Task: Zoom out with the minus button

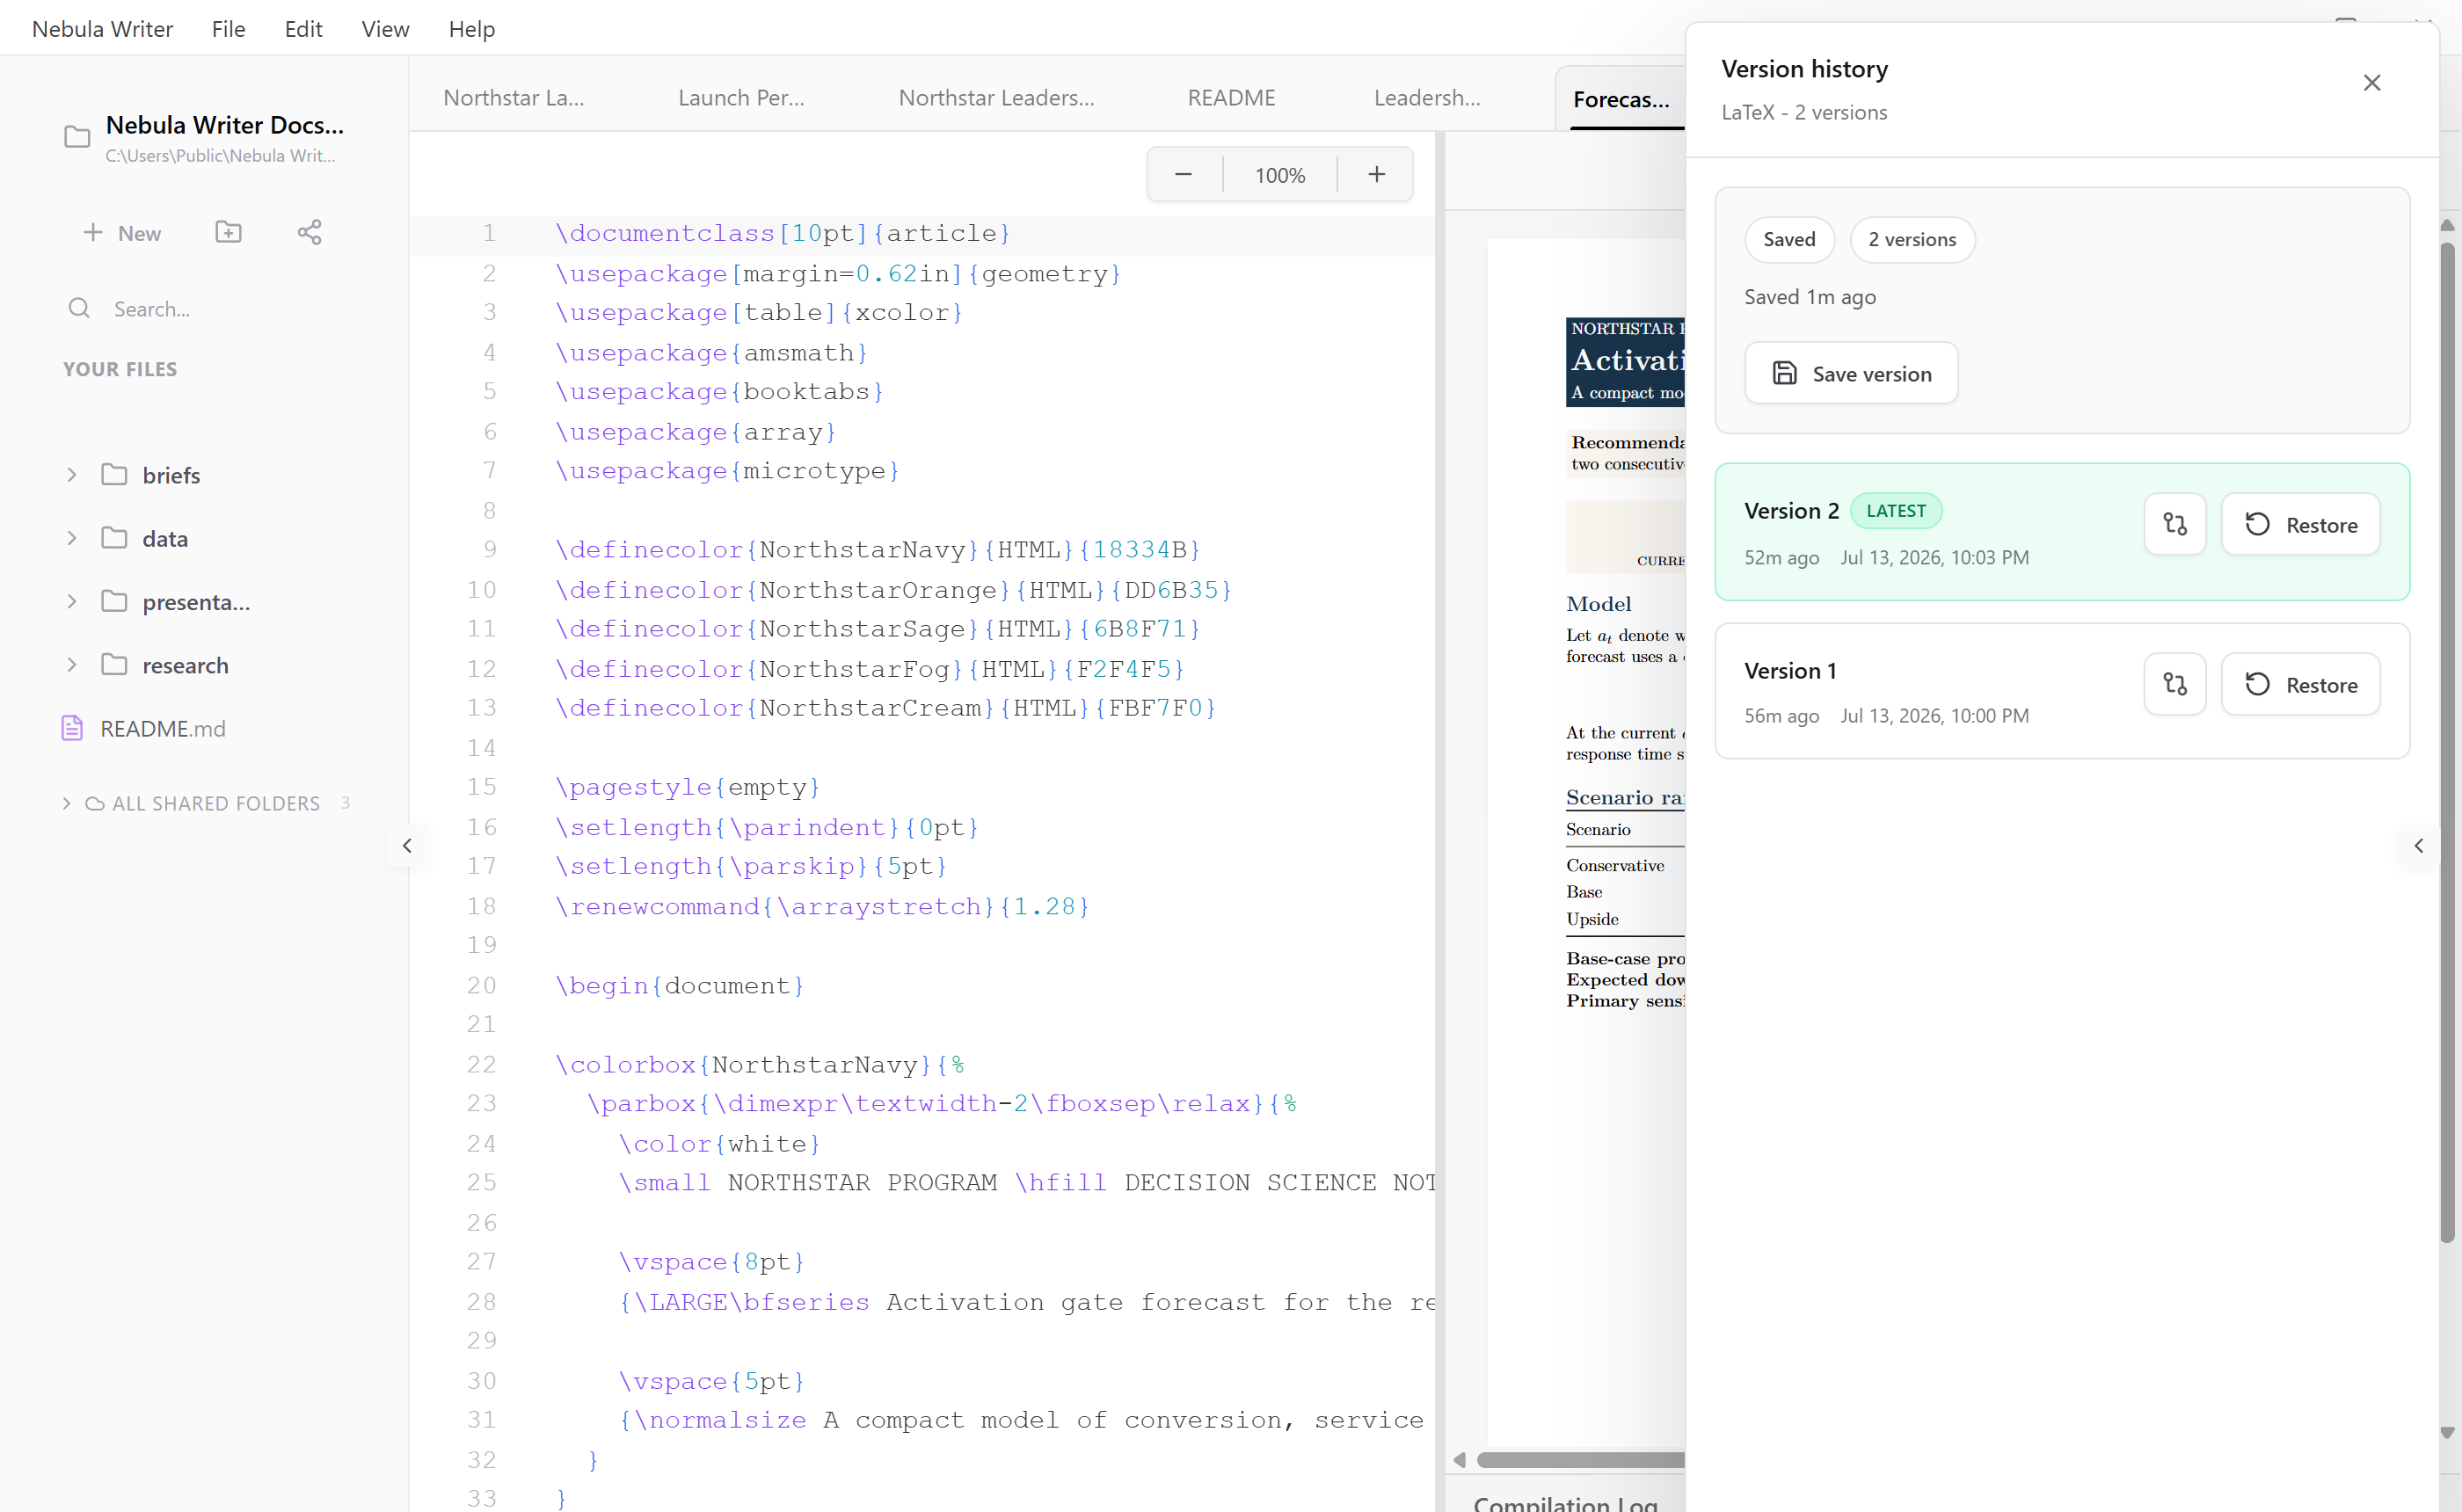Action: (1183, 174)
